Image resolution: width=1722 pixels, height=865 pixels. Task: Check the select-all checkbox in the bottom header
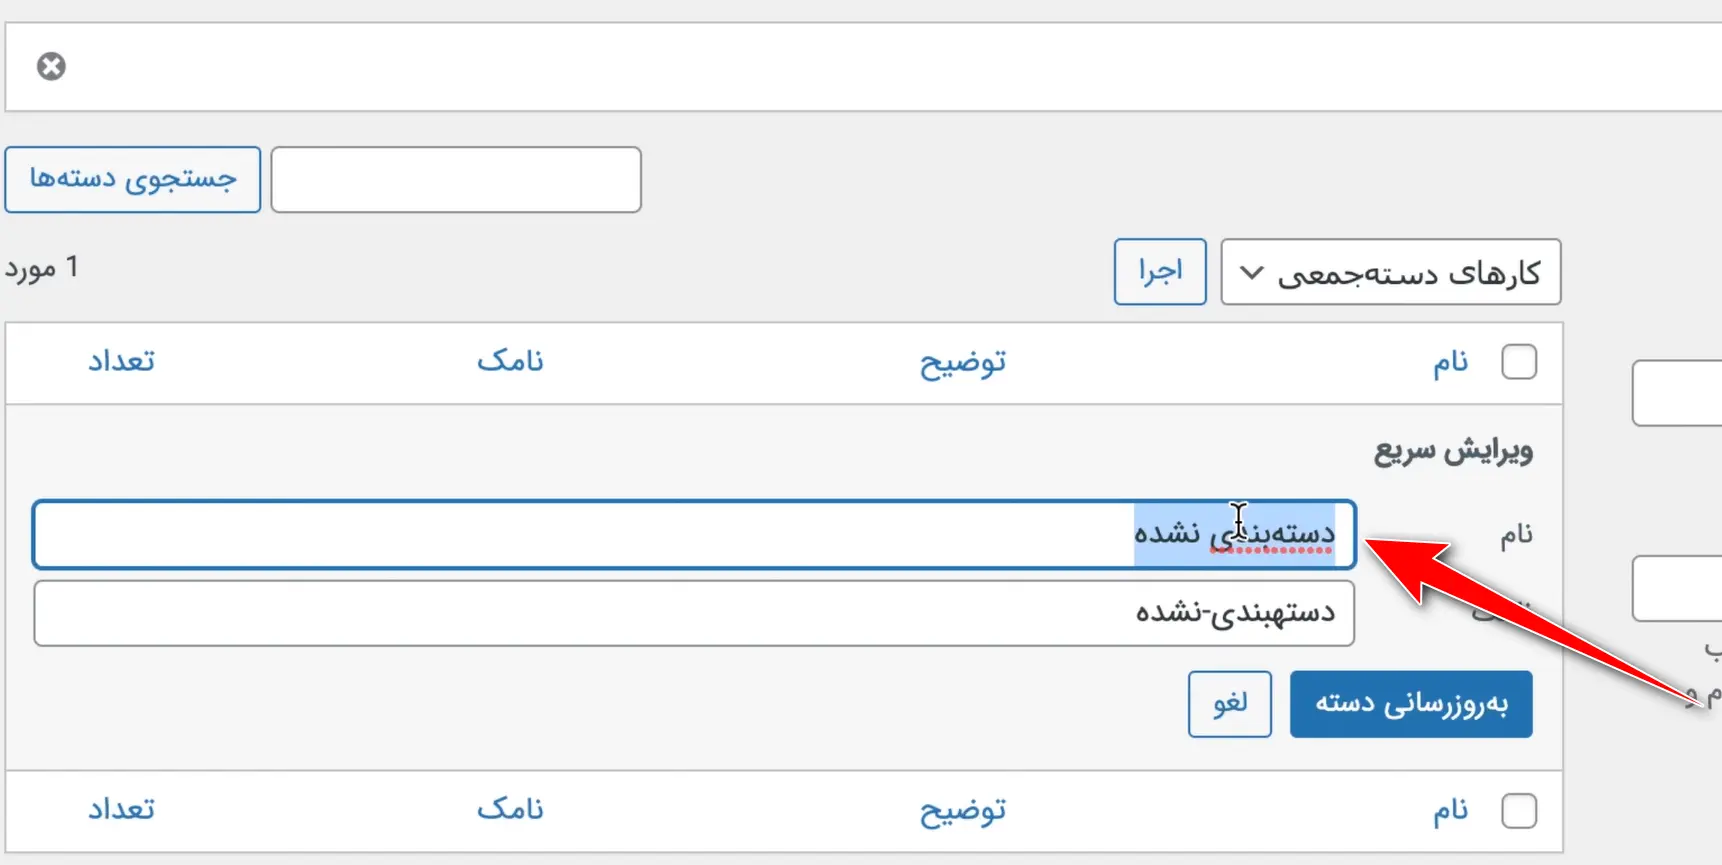coord(1519,810)
